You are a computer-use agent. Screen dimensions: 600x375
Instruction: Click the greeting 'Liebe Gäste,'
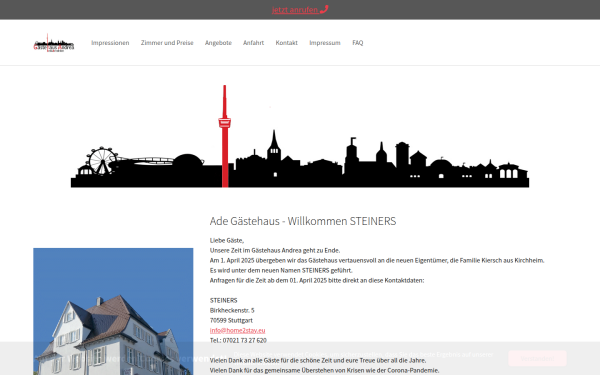pyautogui.click(x=227, y=240)
